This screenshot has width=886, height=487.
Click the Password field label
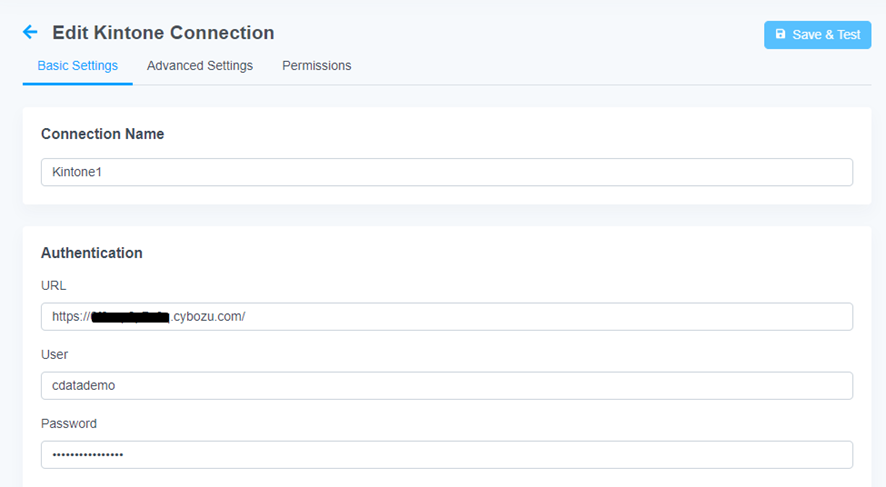69,423
